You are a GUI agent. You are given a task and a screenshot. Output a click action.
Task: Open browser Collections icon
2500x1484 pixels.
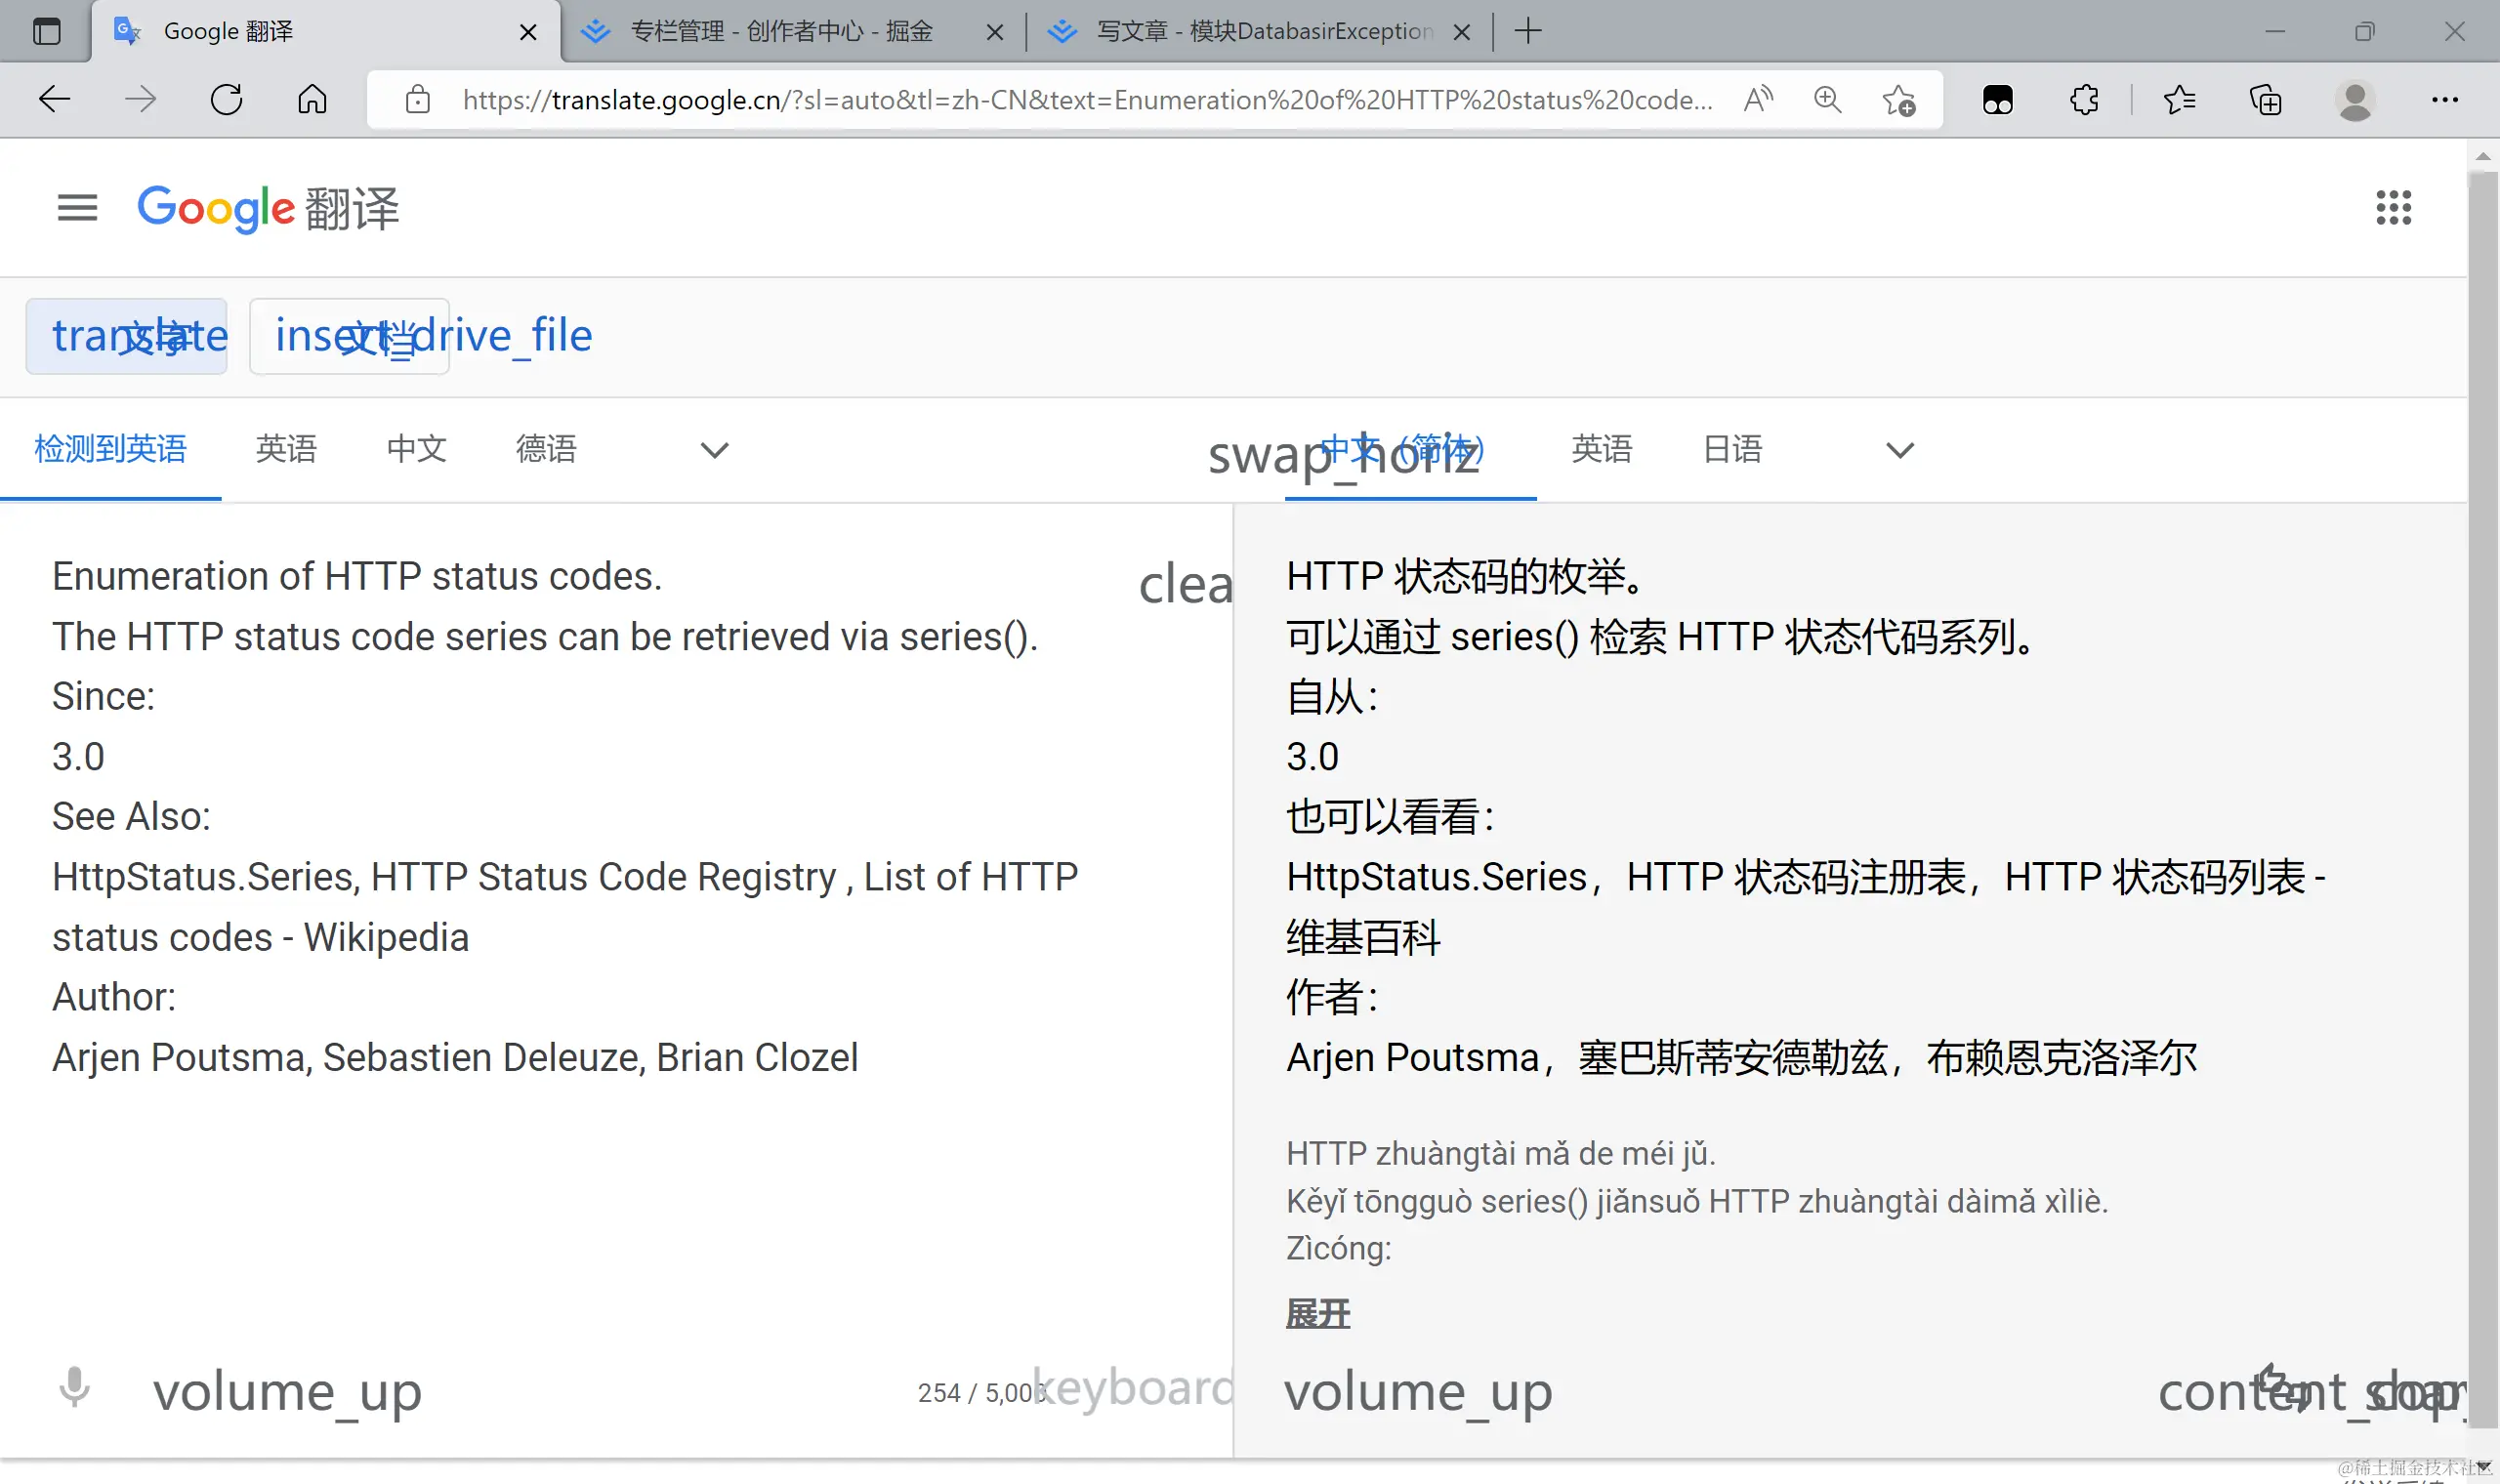coord(2265,99)
